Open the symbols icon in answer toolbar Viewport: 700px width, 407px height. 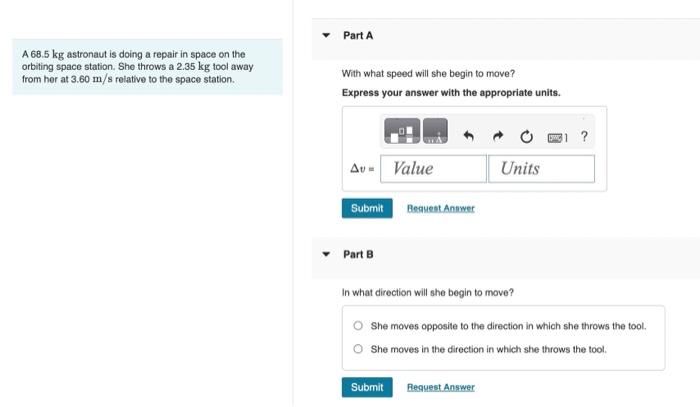pos(435,131)
